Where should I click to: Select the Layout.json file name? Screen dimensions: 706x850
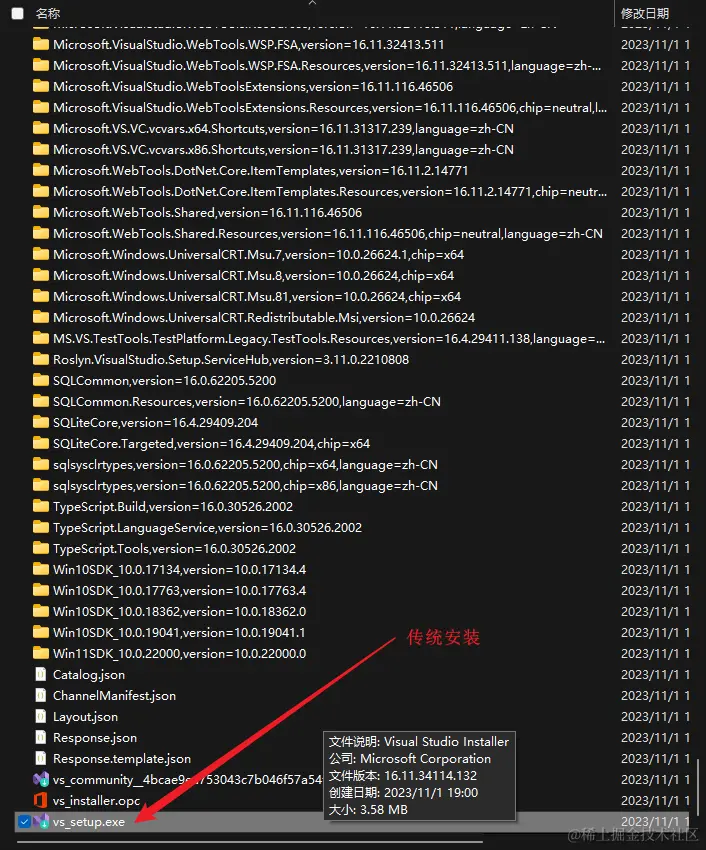pyautogui.click(x=85, y=717)
